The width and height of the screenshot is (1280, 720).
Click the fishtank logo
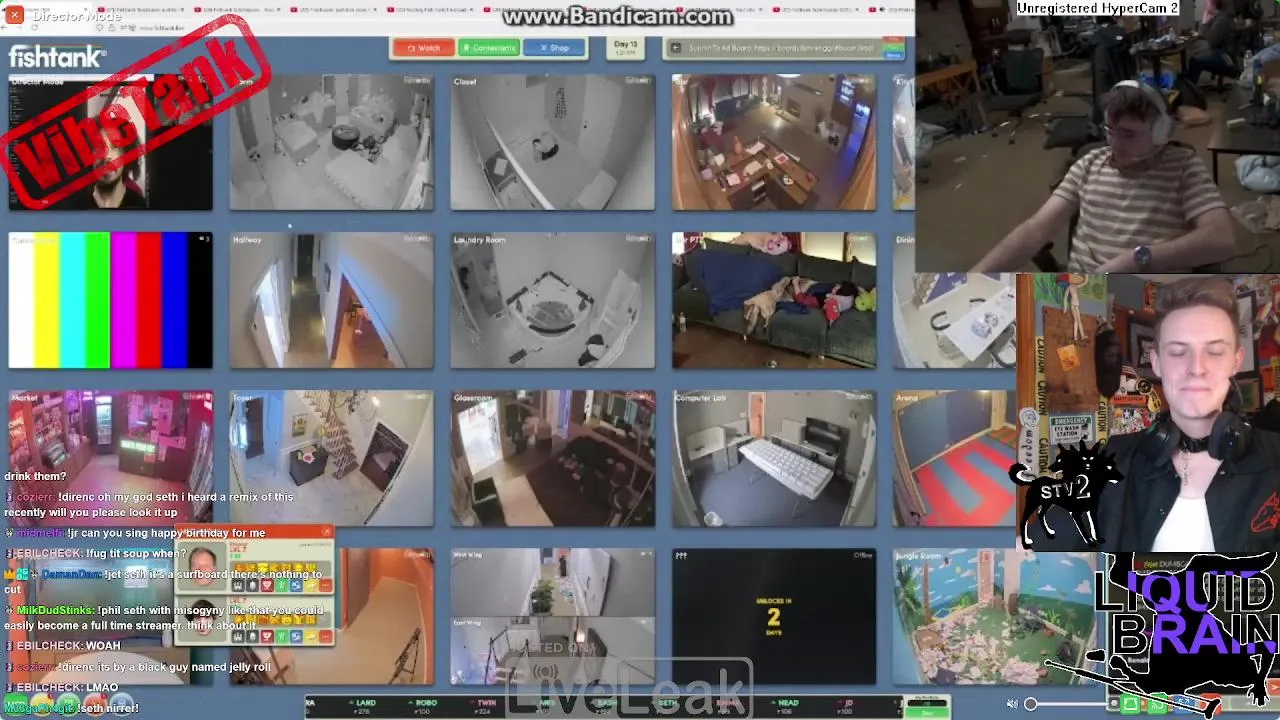57,57
